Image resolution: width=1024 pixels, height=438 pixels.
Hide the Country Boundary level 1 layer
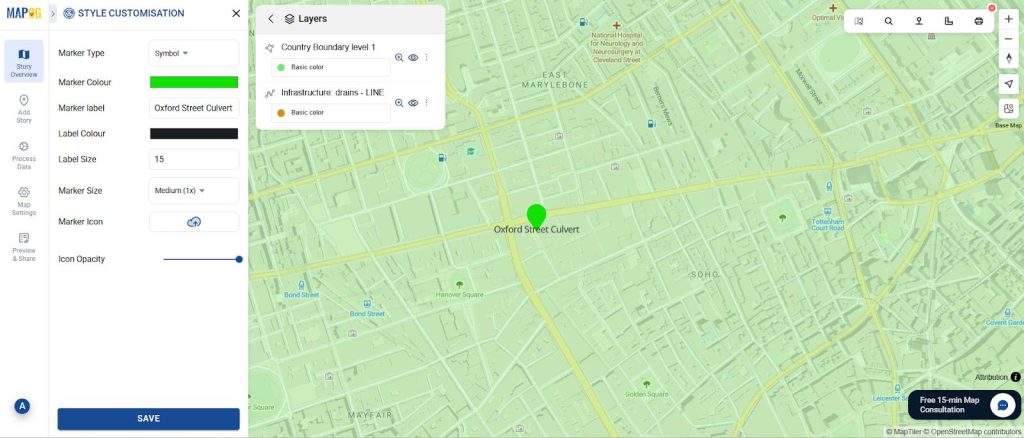[x=413, y=58]
